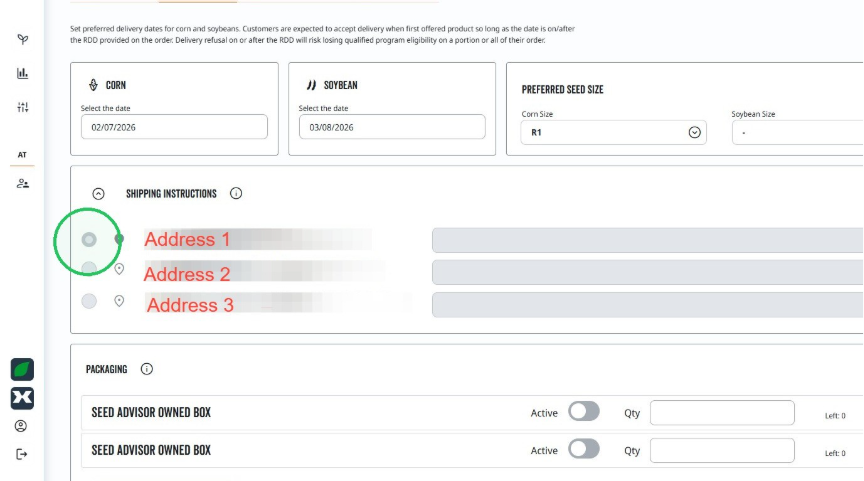
Task: Open the bar chart reports icon
Action: [23, 73]
